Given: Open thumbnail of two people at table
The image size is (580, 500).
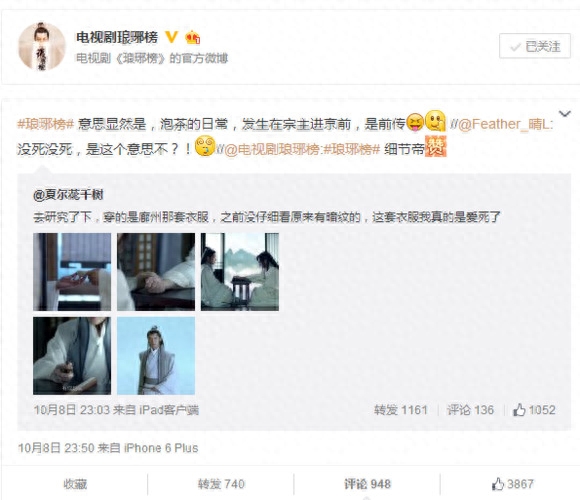Looking at the screenshot, I should click(x=240, y=272).
